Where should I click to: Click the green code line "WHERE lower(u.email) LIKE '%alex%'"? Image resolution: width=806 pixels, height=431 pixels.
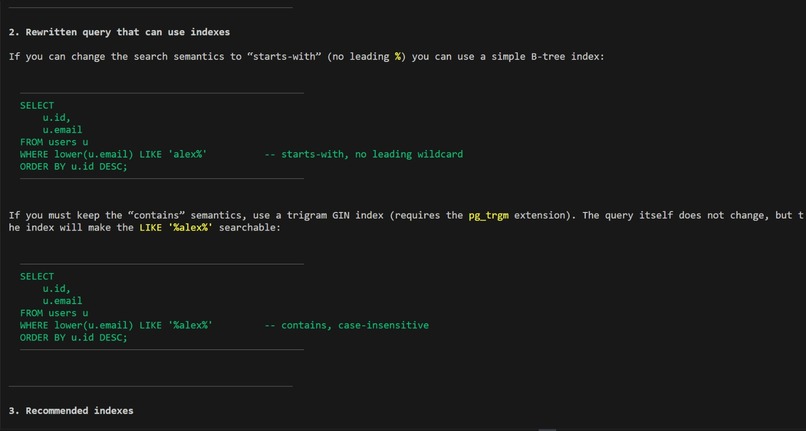point(116,325)
